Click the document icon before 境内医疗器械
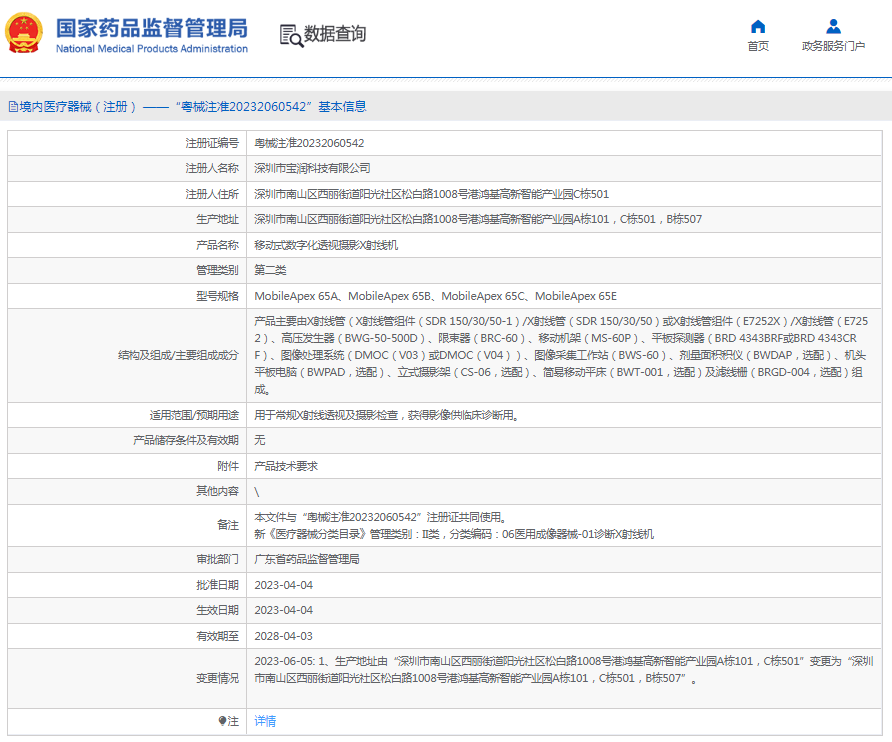Viewport: 892px width, 742px height. pos(13,106)
